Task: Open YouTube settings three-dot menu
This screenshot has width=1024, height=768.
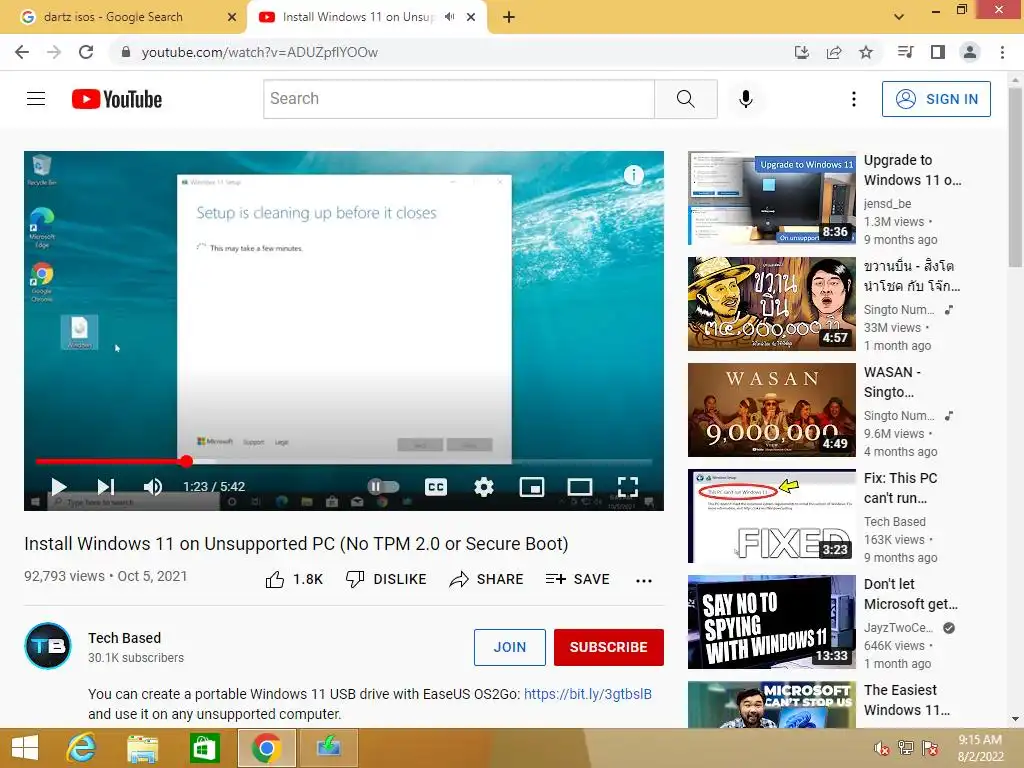Action: click(854, 99)
